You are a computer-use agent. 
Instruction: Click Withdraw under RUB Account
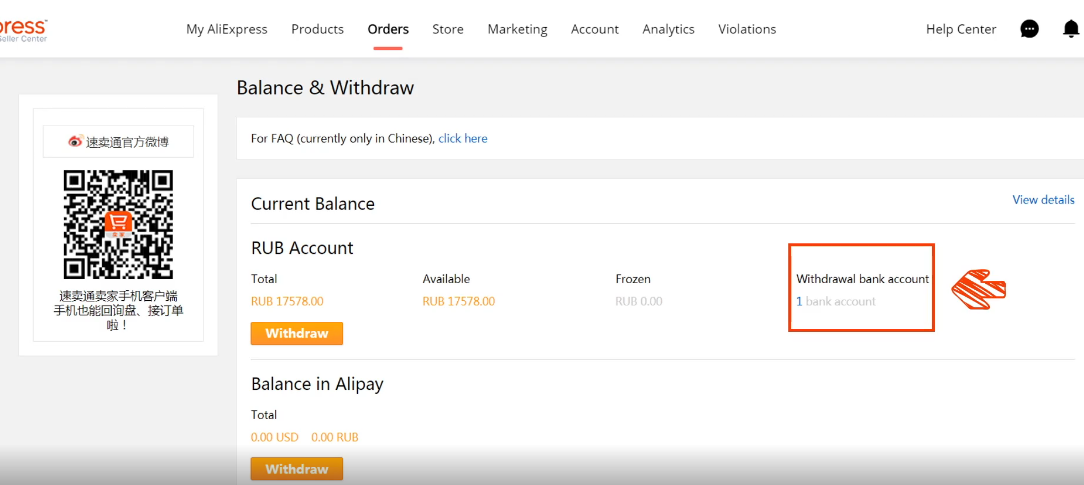297,333
